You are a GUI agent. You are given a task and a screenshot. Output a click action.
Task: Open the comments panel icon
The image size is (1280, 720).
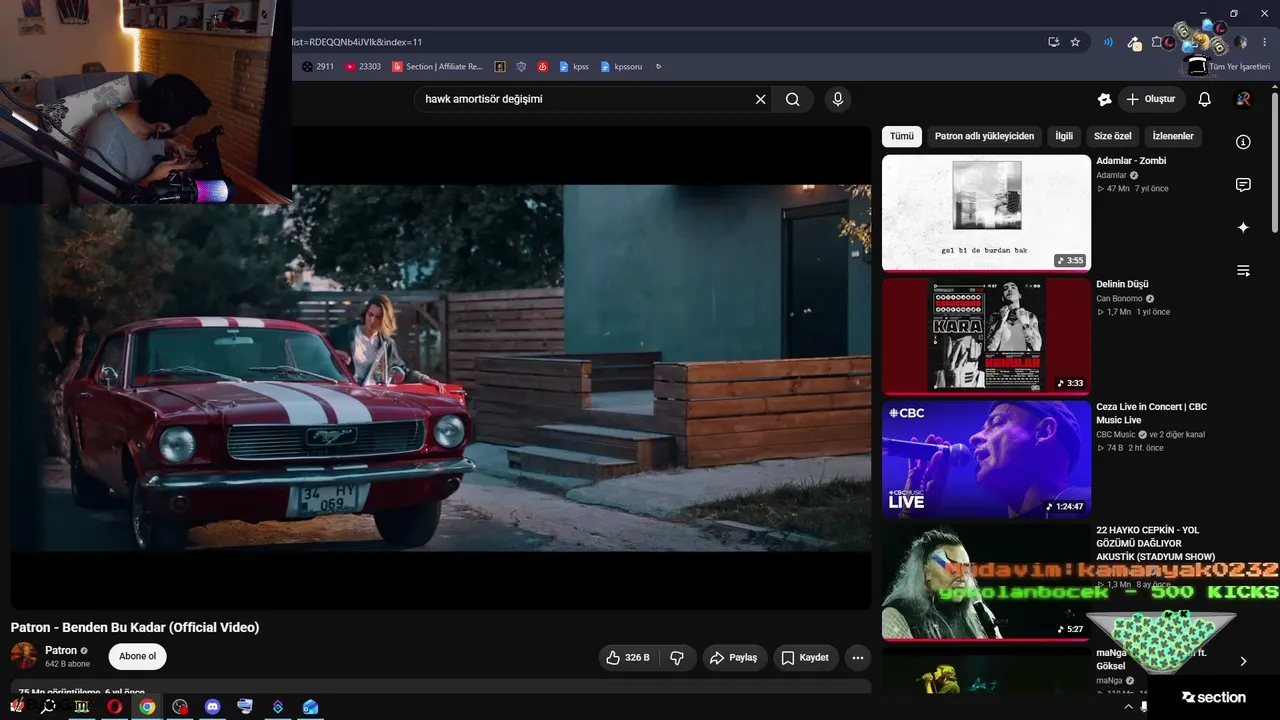[1243, 185]
